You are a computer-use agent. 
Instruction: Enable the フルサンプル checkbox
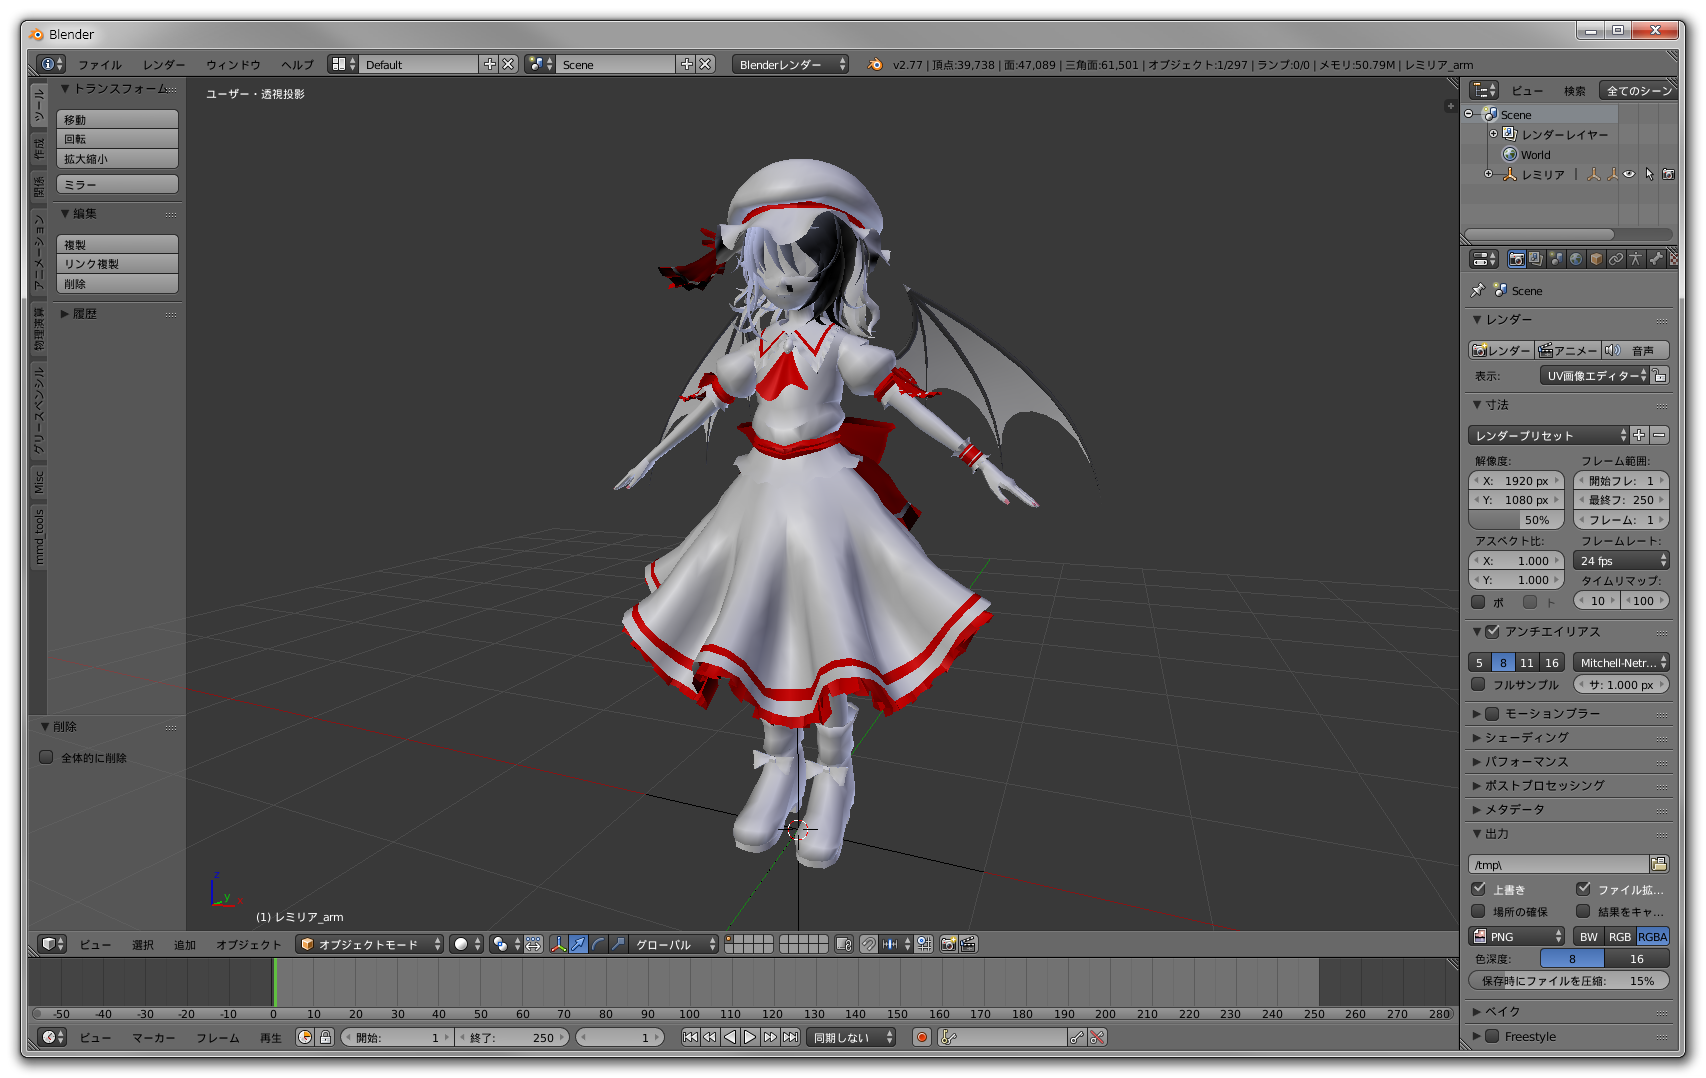pyautogui.click(x=1478, y=684)
